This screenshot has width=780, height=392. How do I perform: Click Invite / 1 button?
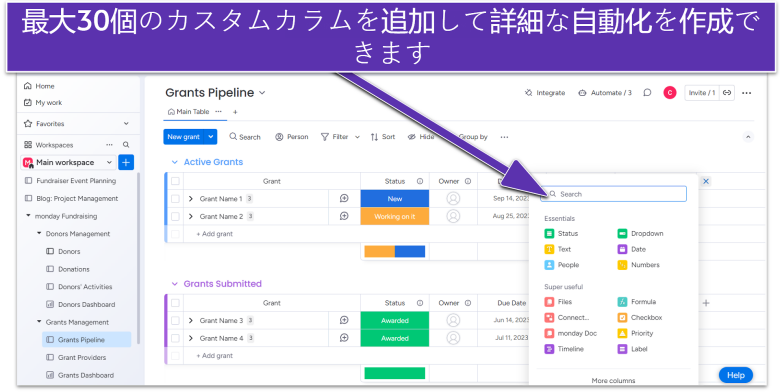[702, 93]
